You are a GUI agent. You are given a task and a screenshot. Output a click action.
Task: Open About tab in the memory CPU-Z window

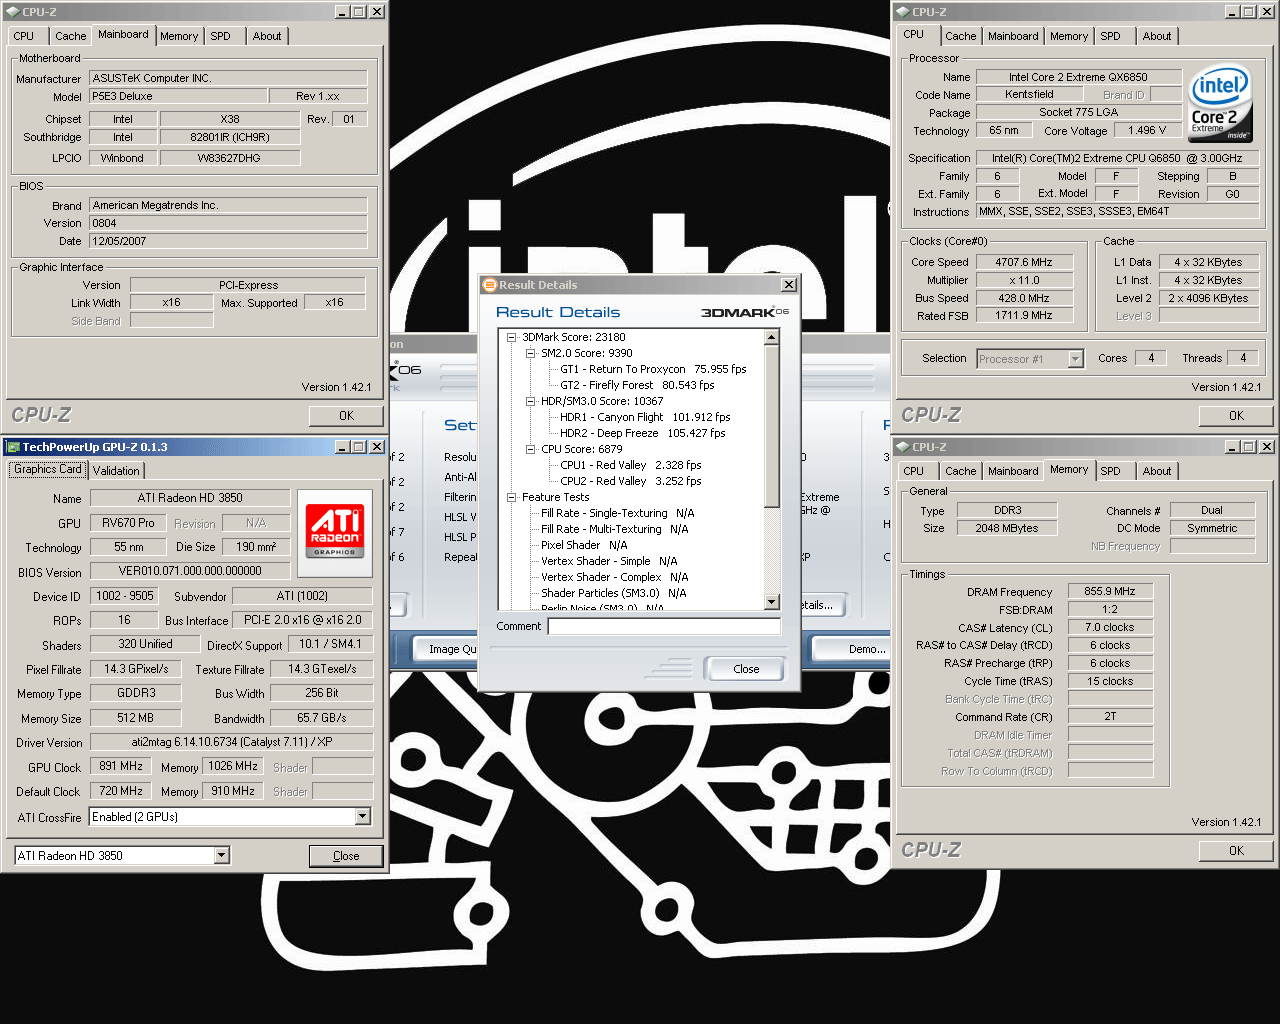tap(1157, 471)
